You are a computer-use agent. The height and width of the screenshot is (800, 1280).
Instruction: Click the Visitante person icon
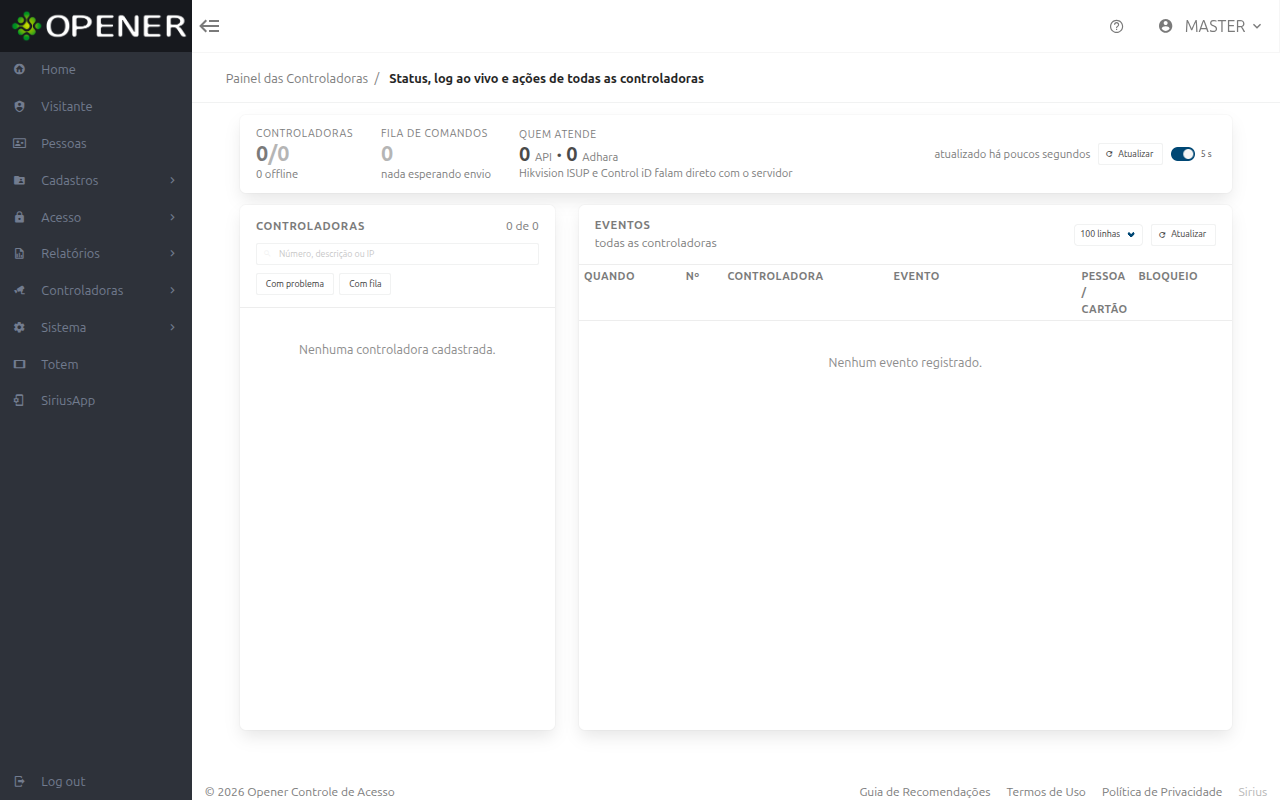tap(20, 107)
